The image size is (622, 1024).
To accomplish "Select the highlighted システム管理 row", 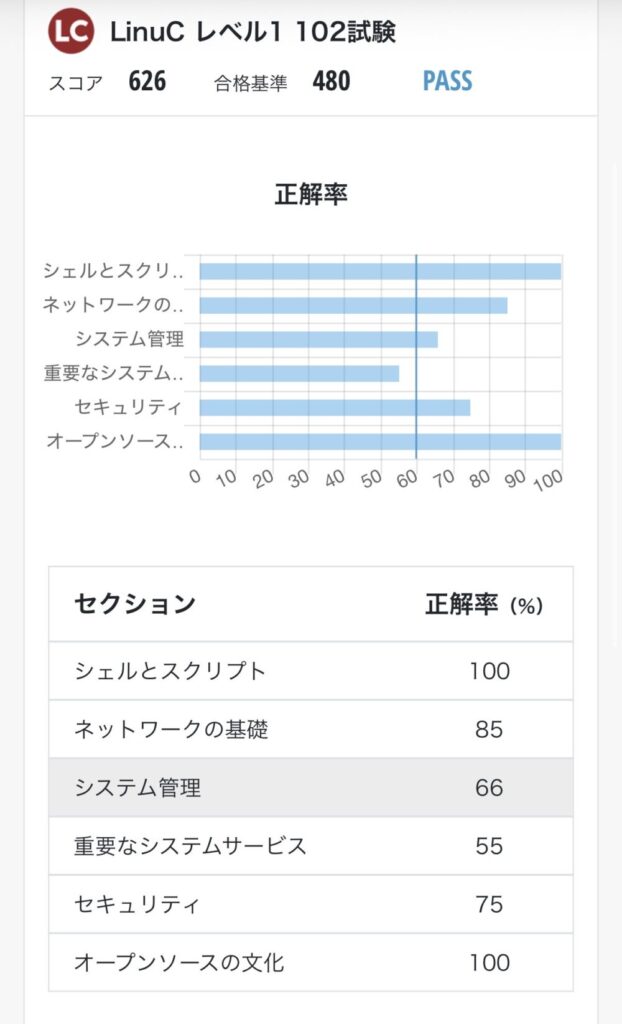I will 310,787.
